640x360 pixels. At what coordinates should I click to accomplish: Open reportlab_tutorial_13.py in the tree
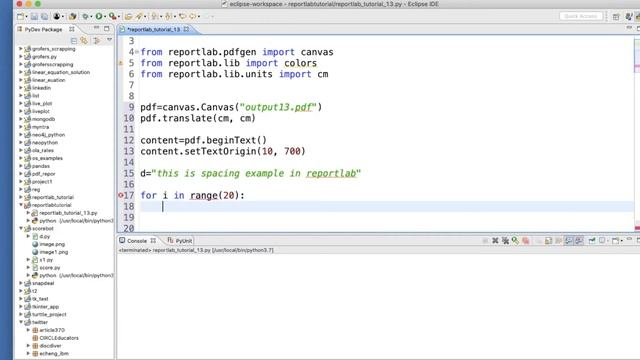click(68, 213)
